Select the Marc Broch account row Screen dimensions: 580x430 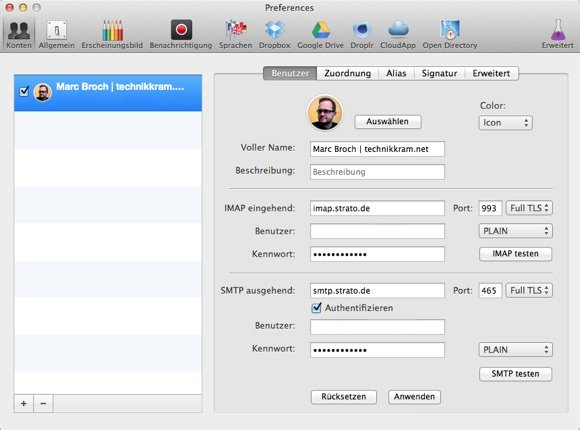pos(108,93)
